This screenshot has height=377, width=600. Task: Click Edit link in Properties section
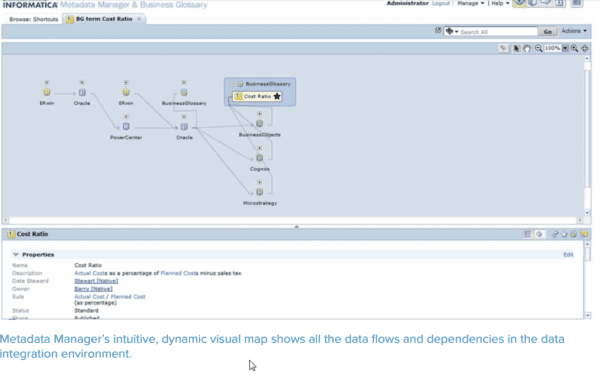coord(568,255)
